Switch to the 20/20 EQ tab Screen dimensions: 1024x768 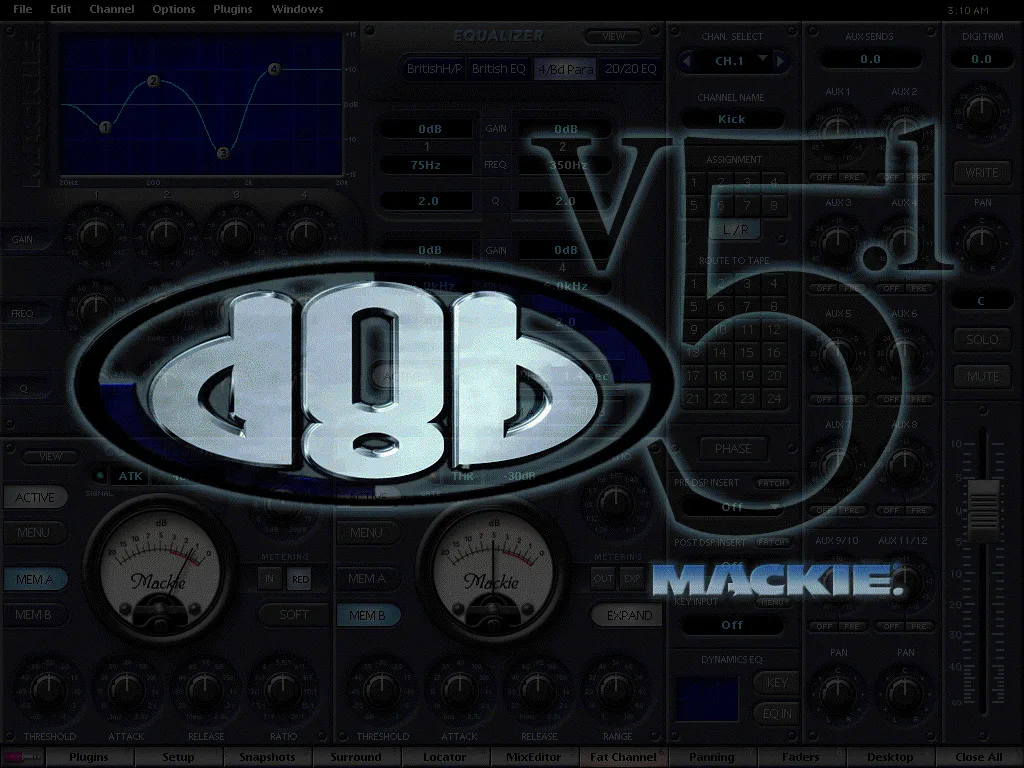630,69
